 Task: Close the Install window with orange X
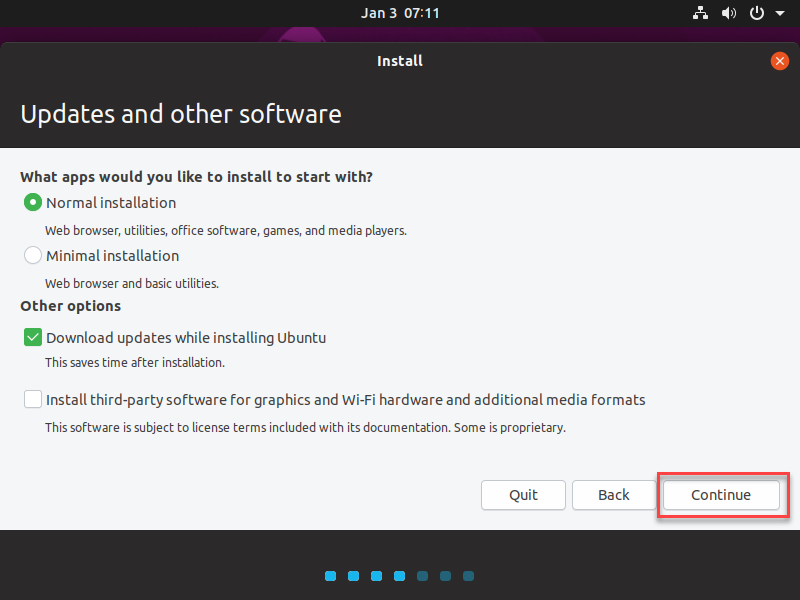click(780, 61)
